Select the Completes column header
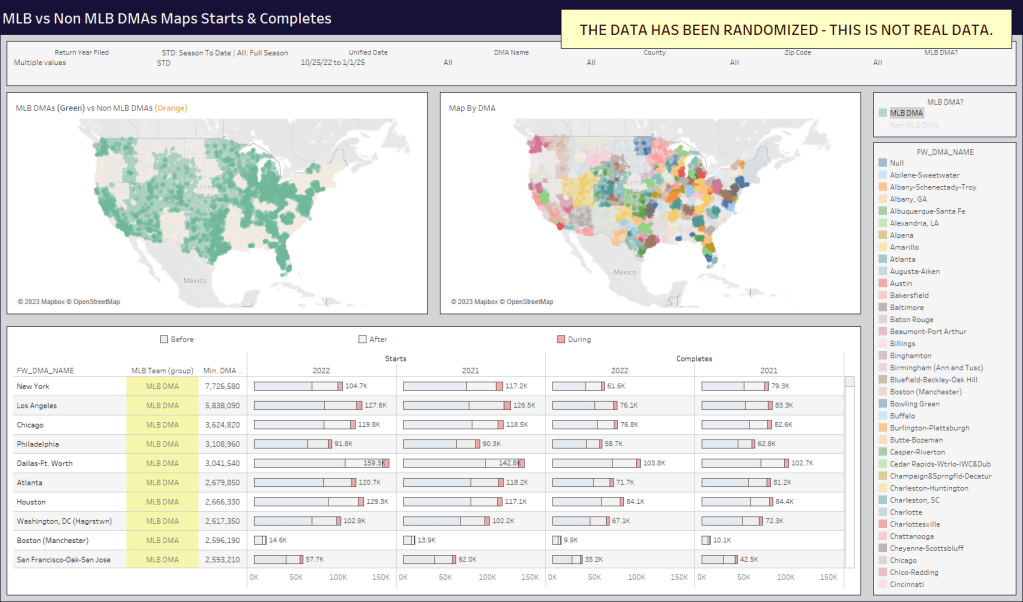The height and width of the screenshot is (602, 1023). pyautogui.click(x=694, y=357)
